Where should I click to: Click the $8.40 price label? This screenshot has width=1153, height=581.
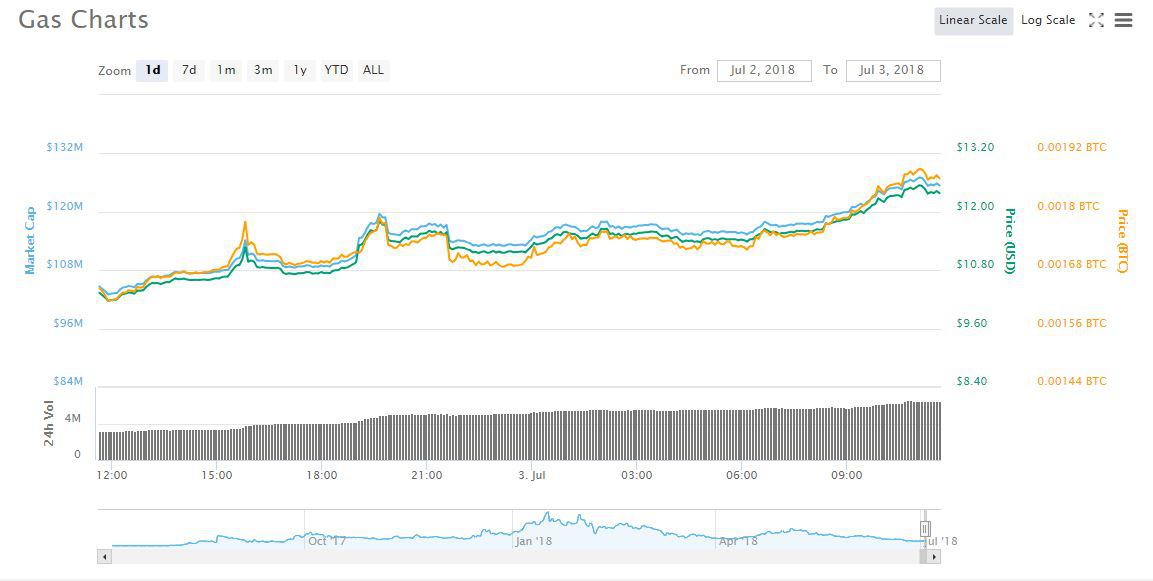click(x=971, y=381)
